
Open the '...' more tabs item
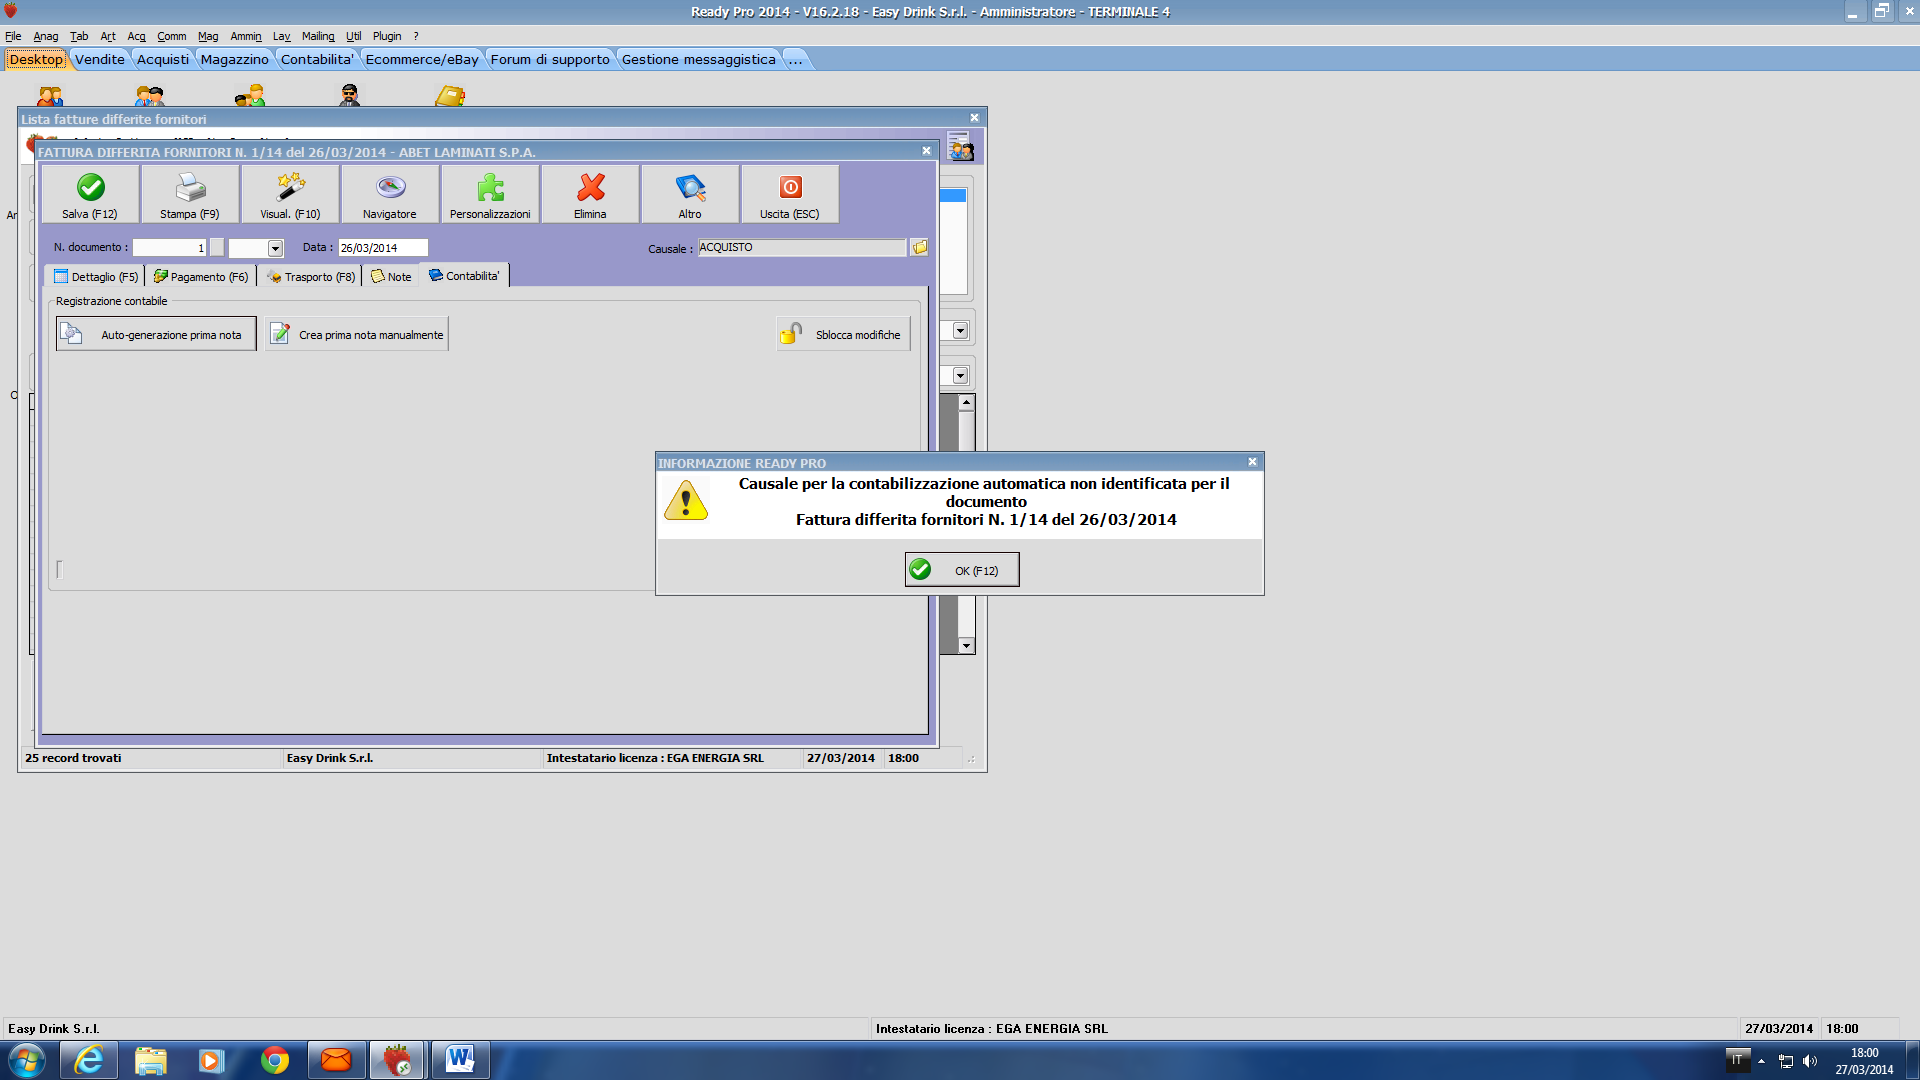click(x=795, y=59)
